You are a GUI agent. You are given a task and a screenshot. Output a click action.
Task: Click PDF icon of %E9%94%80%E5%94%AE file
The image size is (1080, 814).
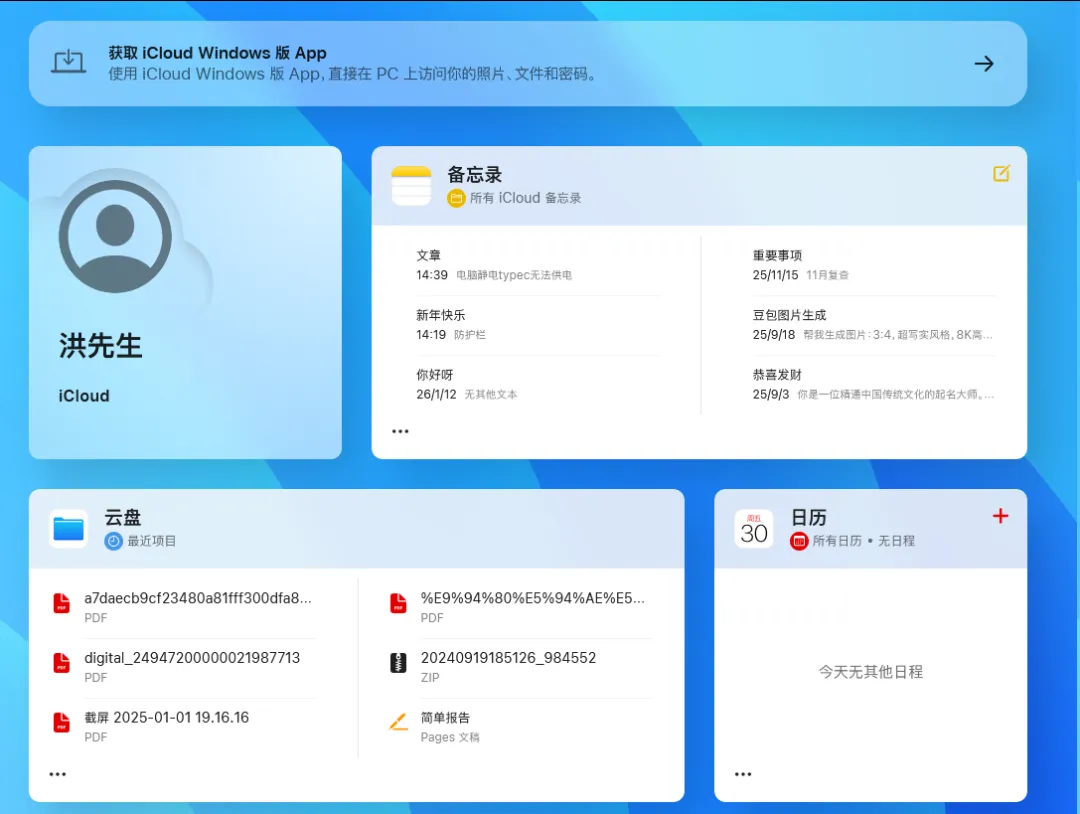click(x=398, y=603)
